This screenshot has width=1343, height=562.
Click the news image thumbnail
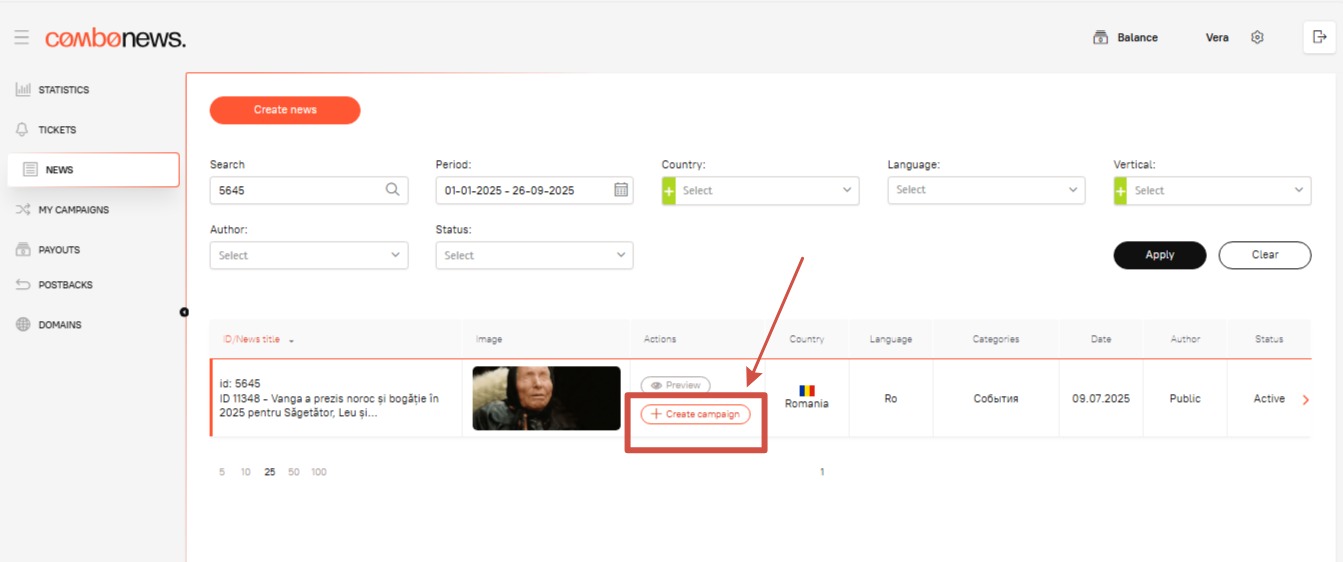coord(546,398)
